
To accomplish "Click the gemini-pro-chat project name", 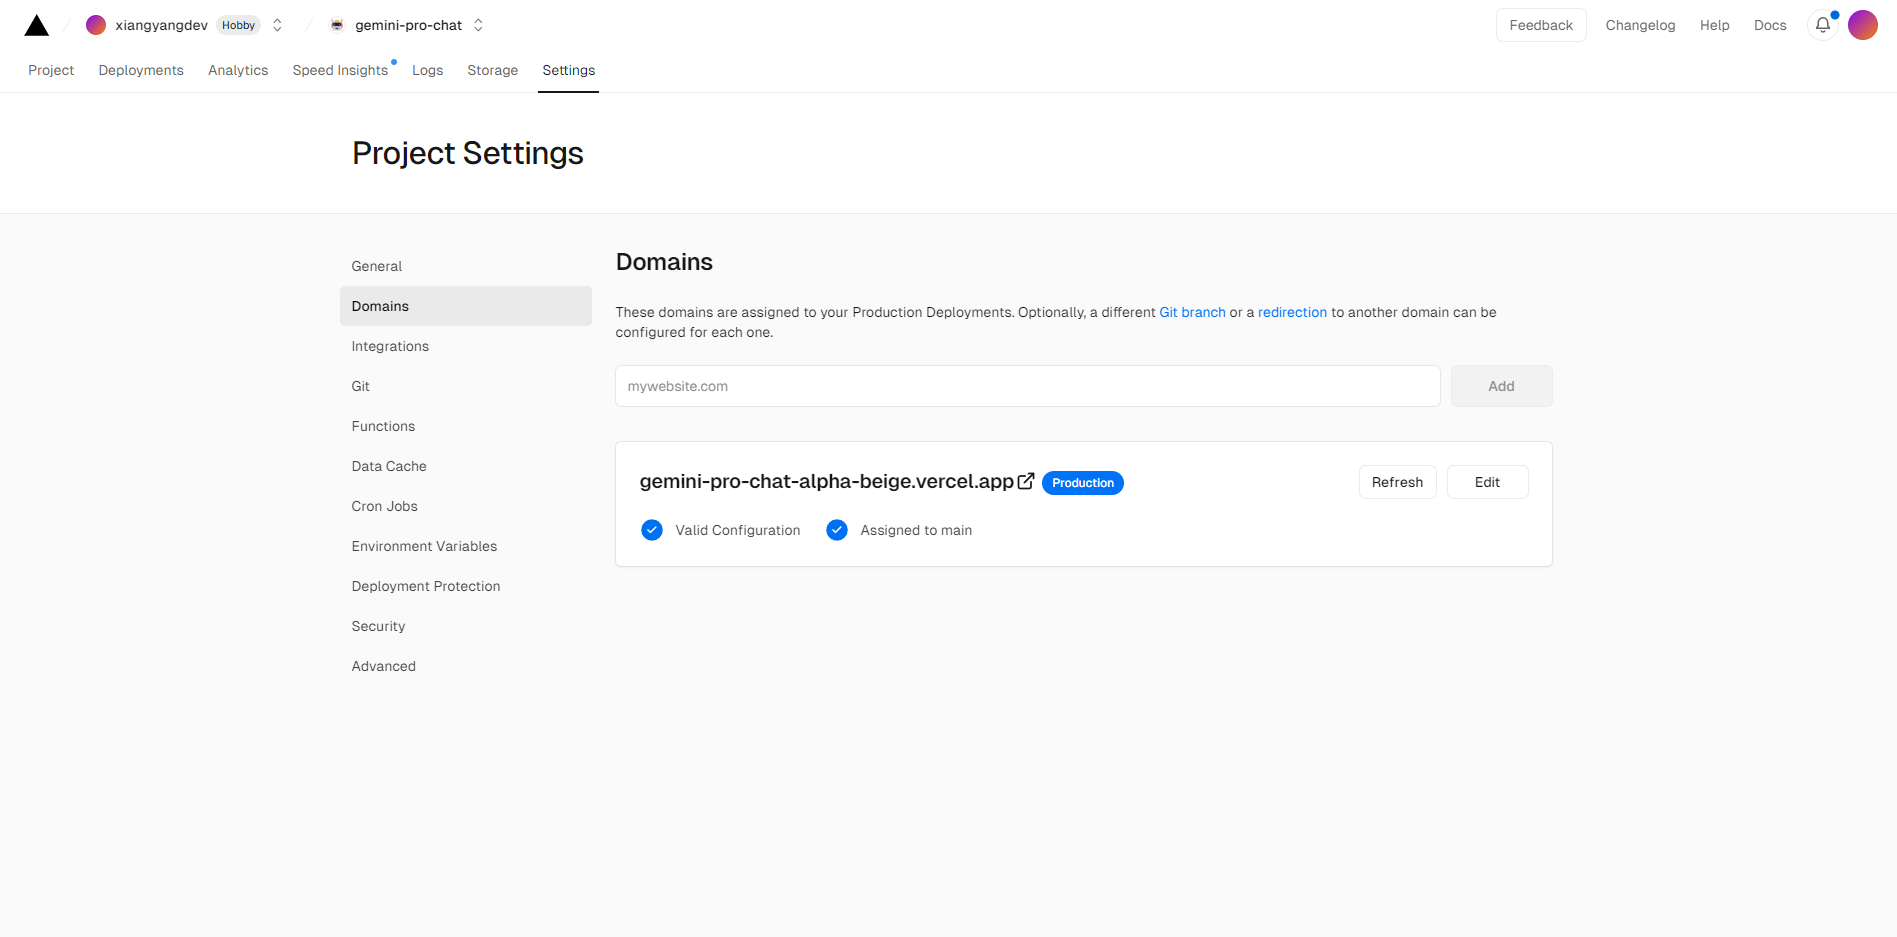I will [x=408, y=25].
